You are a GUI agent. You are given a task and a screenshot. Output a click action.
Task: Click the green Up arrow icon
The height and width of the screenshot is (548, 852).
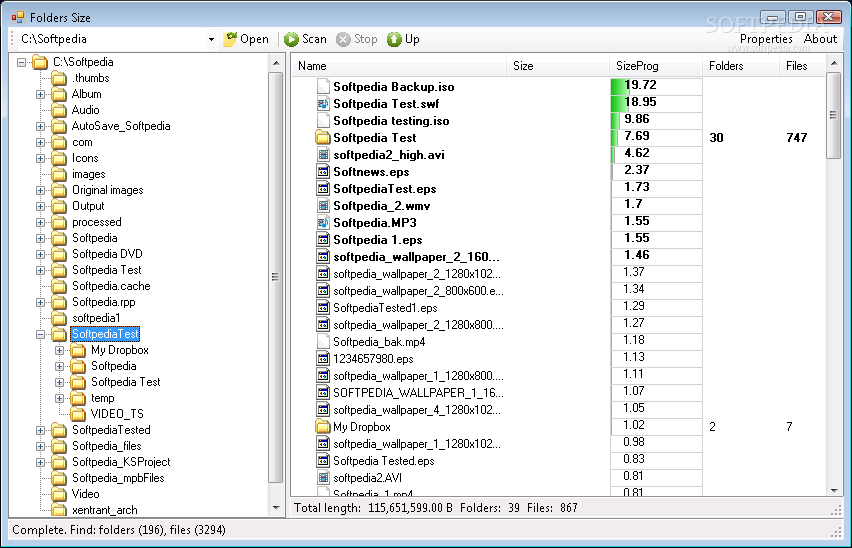tap(394, 39)
